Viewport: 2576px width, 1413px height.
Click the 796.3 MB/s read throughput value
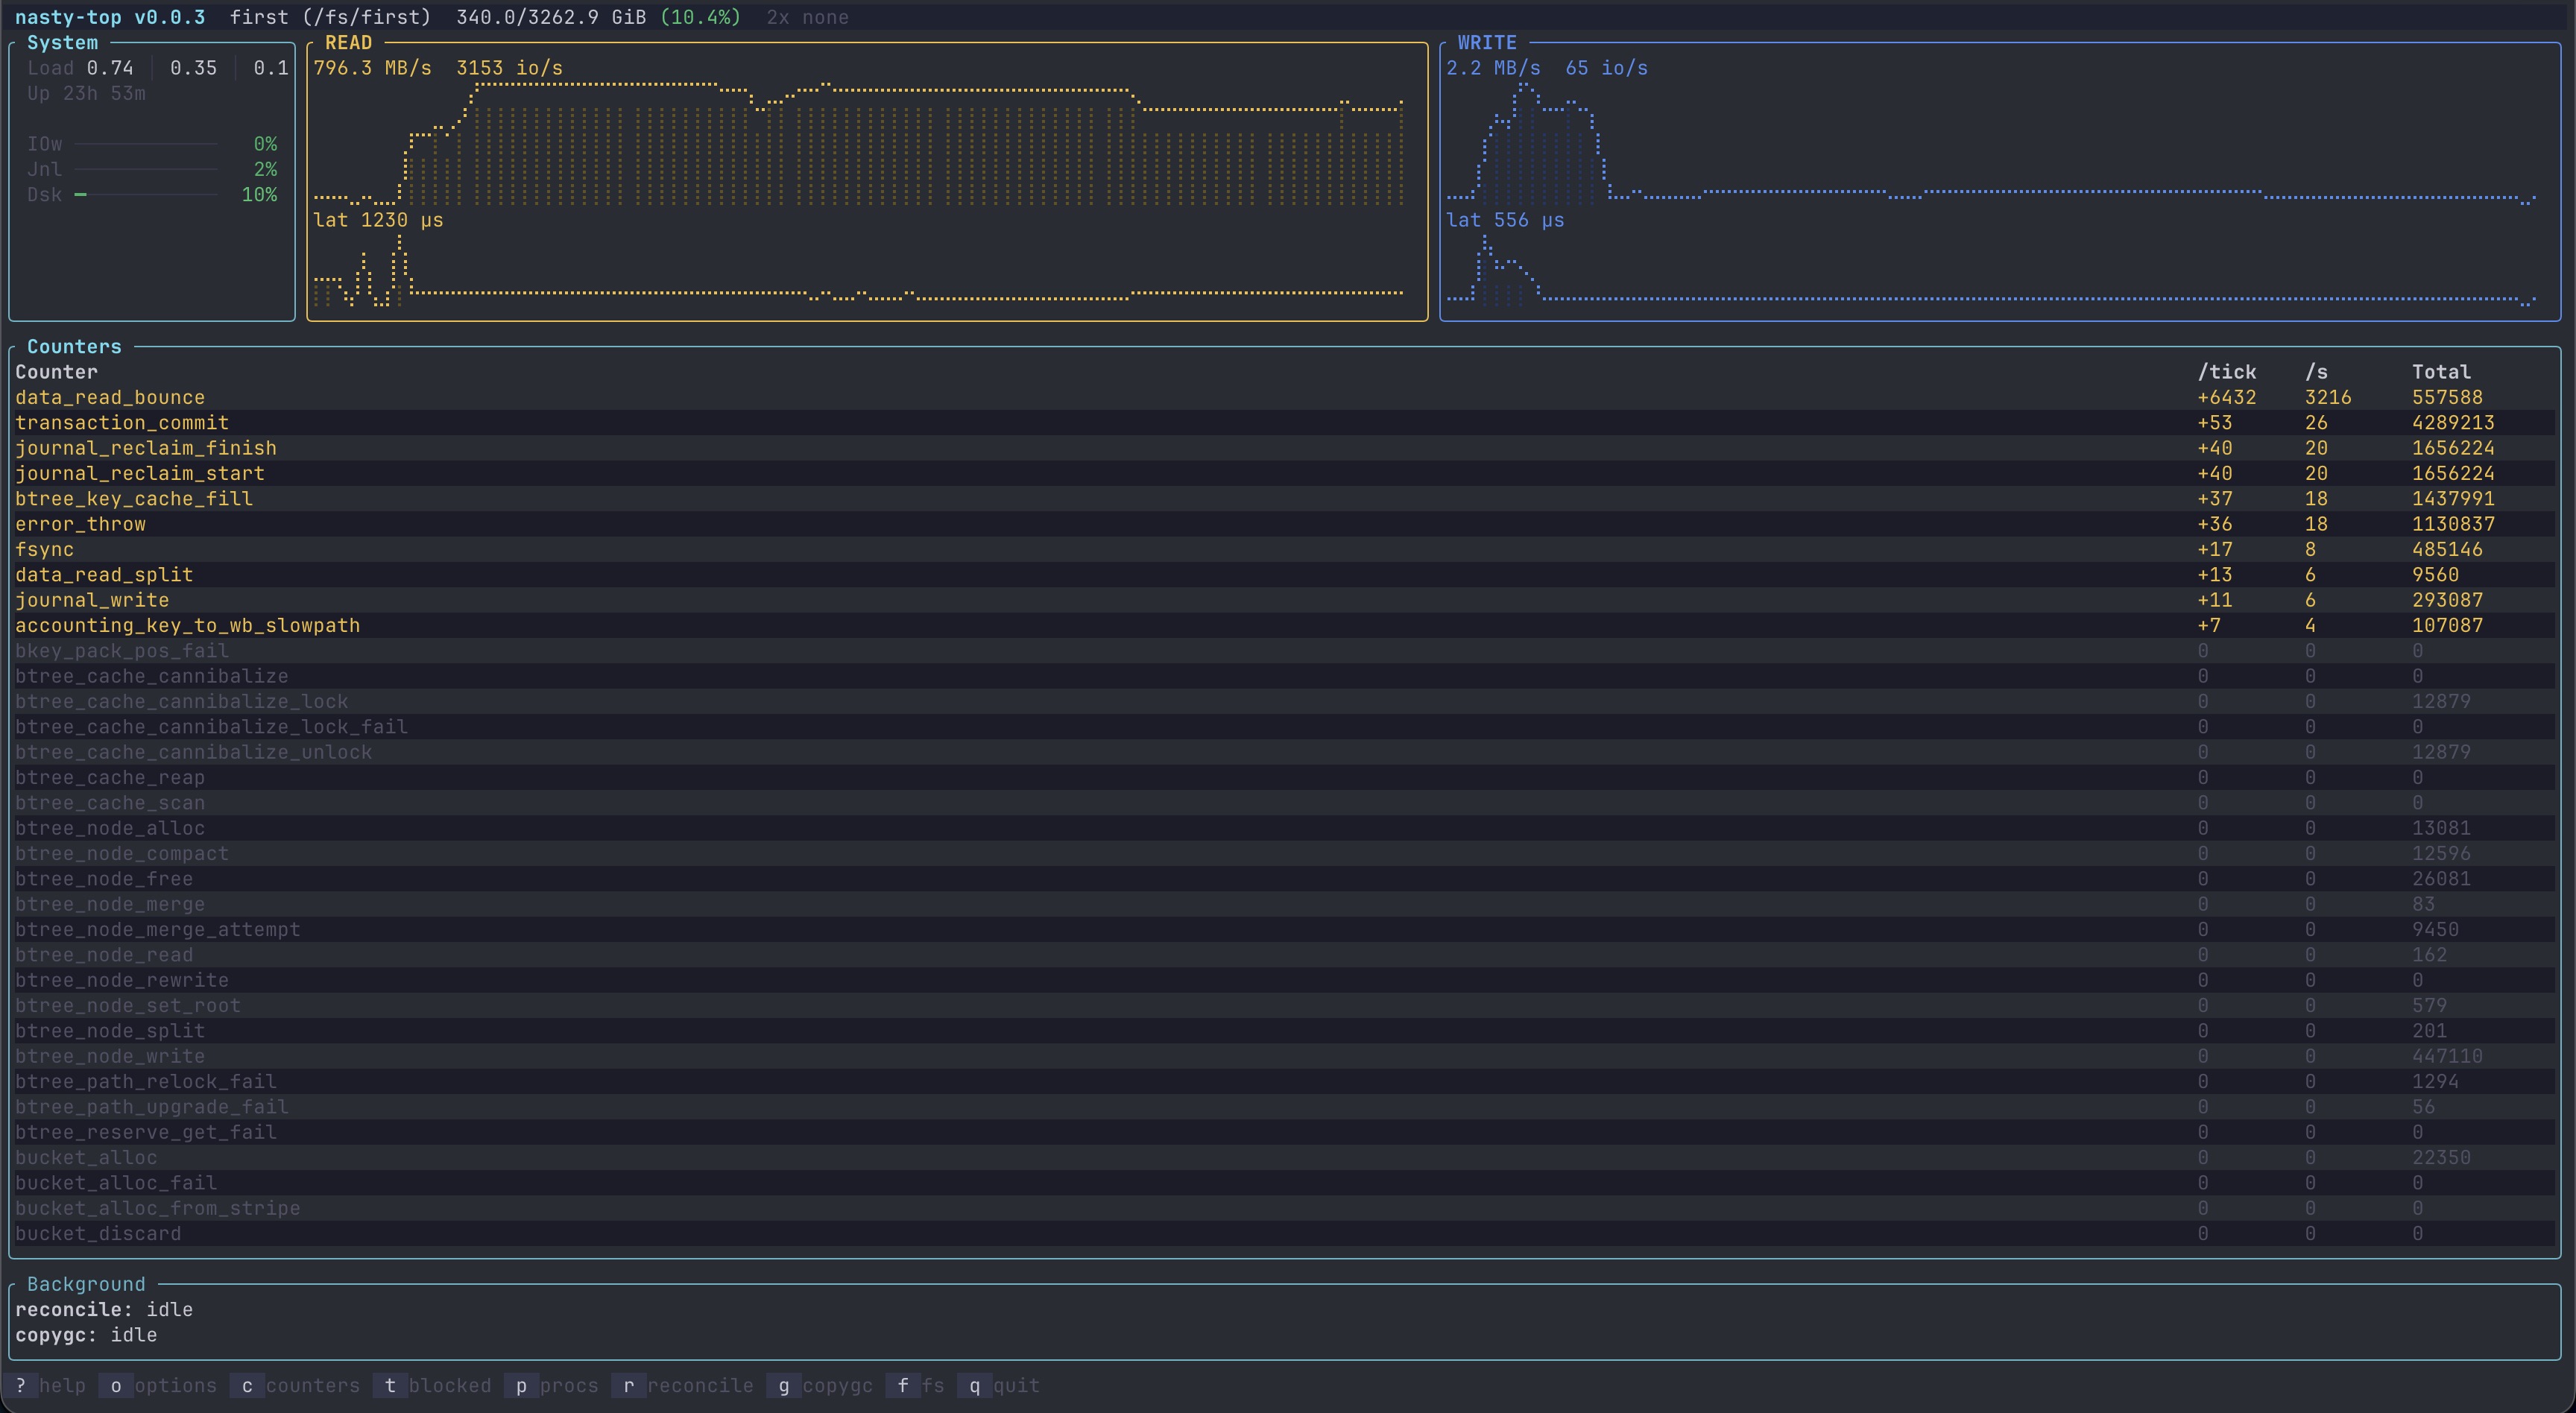tap(372, 68)
